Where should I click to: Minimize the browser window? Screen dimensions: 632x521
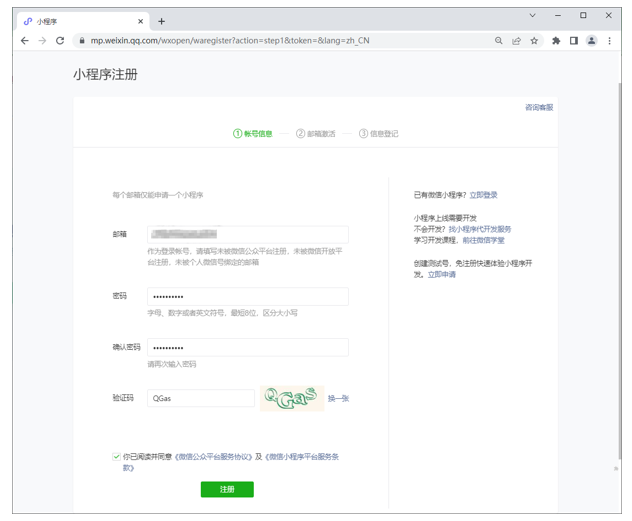[x=558, y=15]
